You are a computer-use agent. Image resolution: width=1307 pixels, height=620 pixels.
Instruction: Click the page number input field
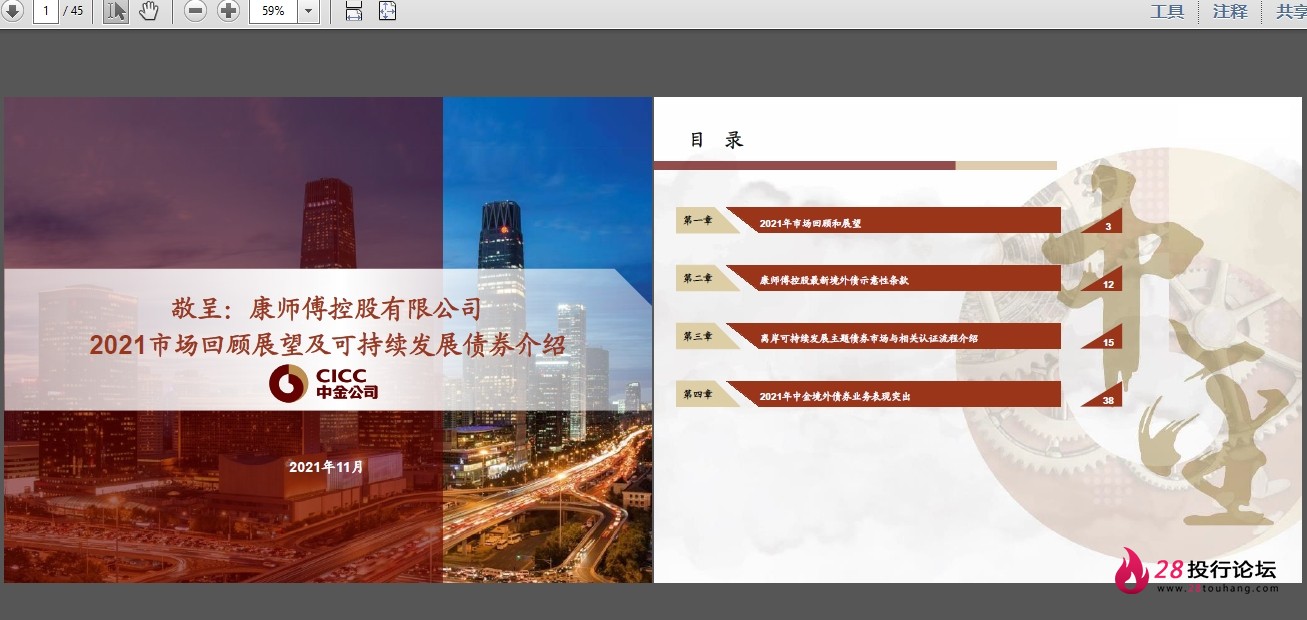[46, 11]
